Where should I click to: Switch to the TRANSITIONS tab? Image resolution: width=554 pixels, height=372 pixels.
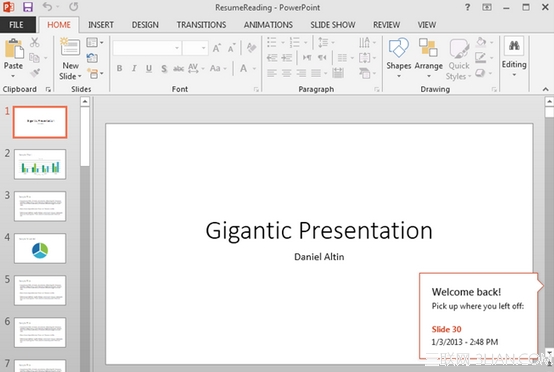click(201, 25)
